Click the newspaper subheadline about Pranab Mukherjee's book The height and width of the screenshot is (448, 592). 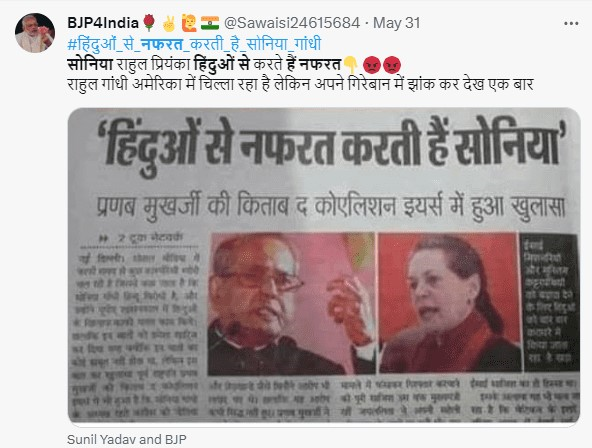(x=331, y=207)
